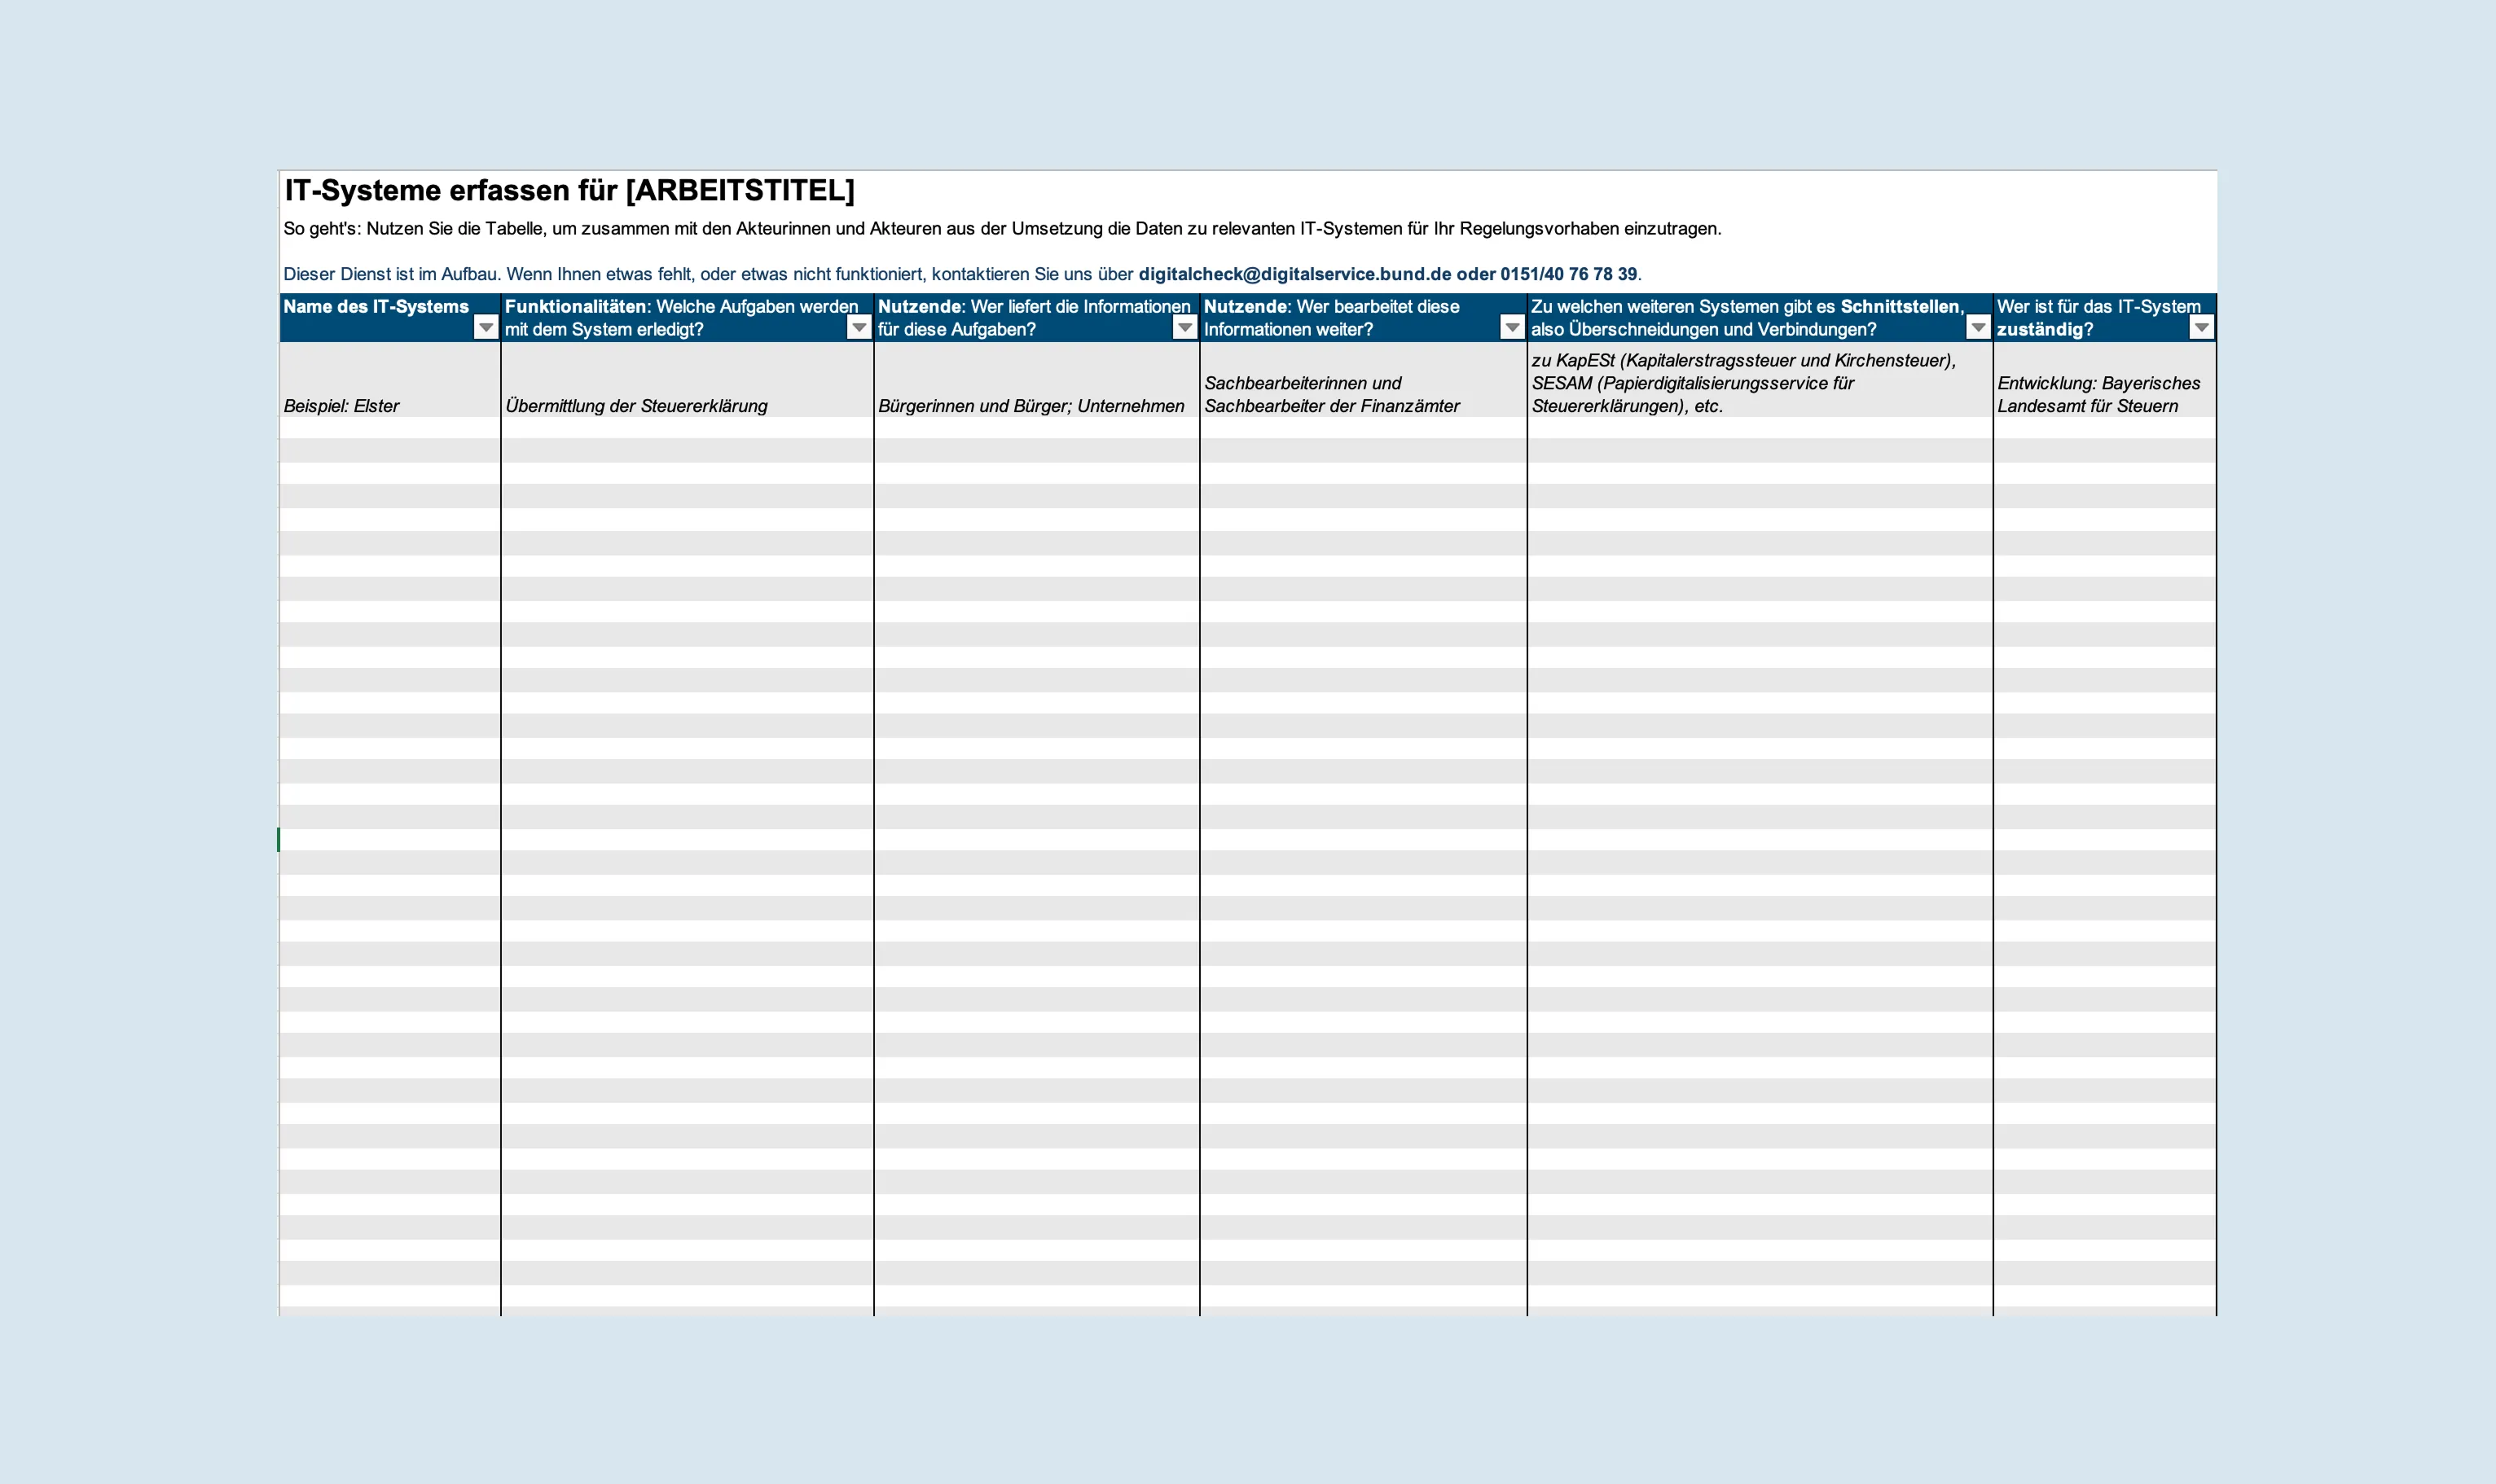Select the 'Beispiel: Elster' example cell
The width and height of the screenshot is (2496, 1484).
coord(390,380)
